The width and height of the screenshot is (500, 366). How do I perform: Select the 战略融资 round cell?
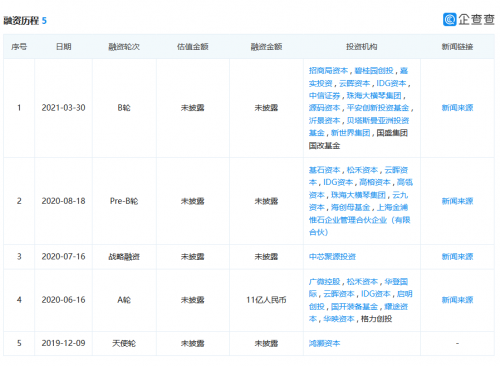click(x=124, y=257)
